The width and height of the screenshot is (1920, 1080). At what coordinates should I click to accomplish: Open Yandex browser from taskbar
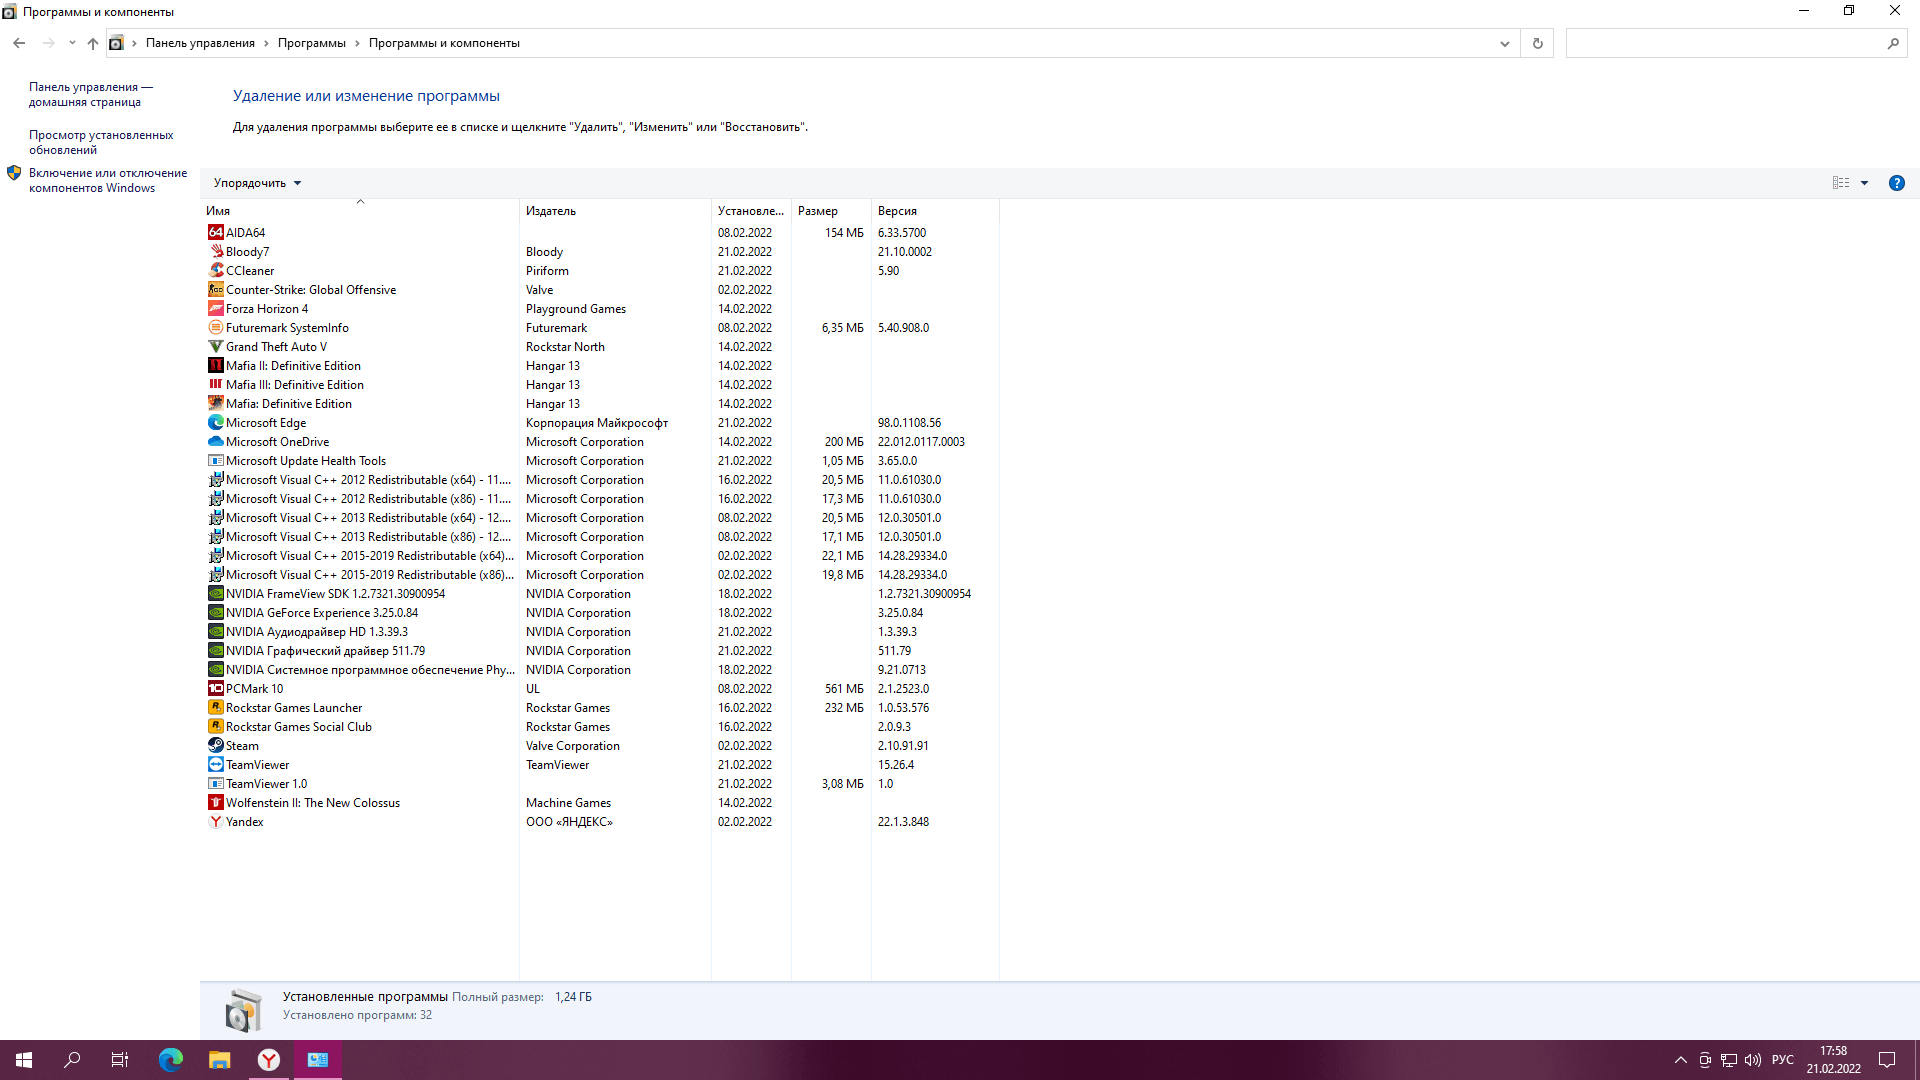269,1060
